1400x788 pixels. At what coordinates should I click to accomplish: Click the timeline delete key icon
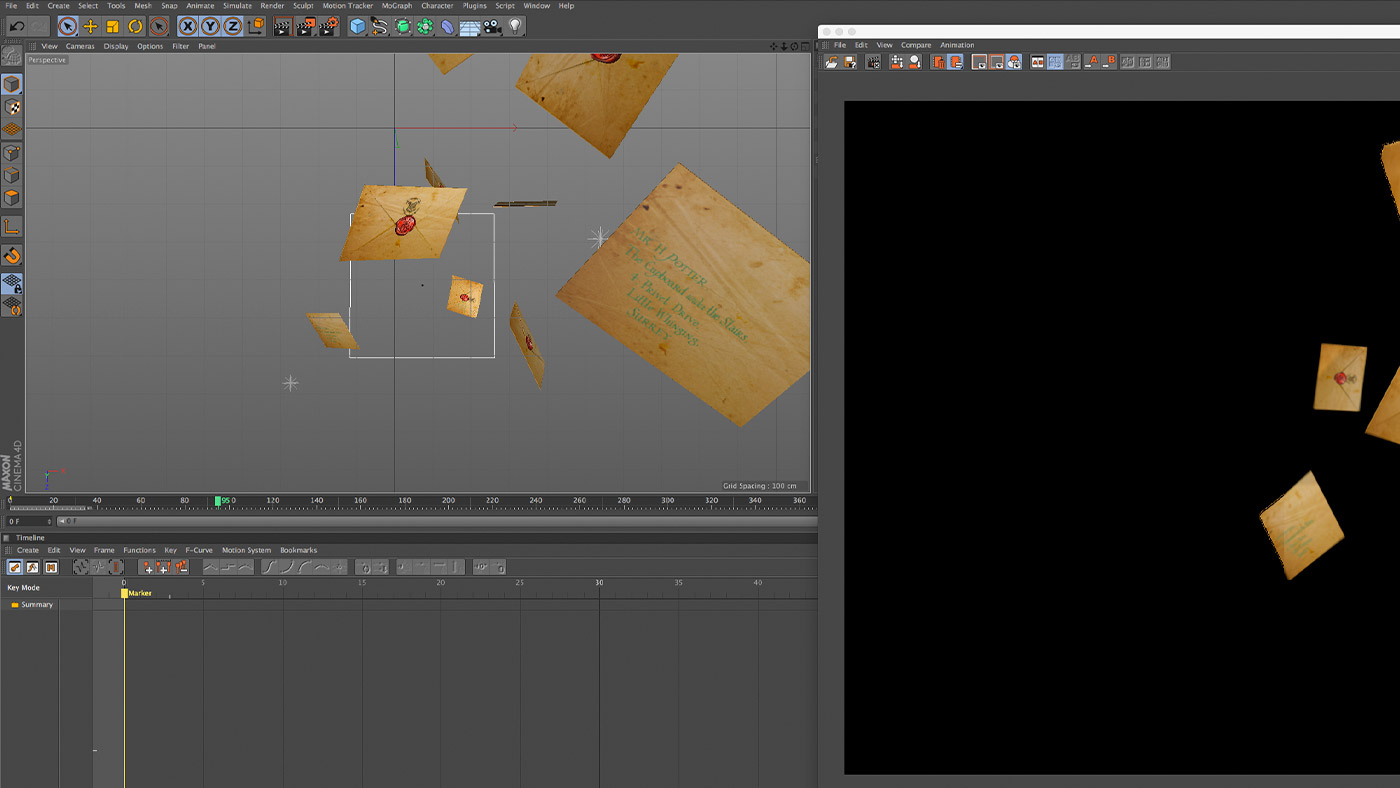181,567
